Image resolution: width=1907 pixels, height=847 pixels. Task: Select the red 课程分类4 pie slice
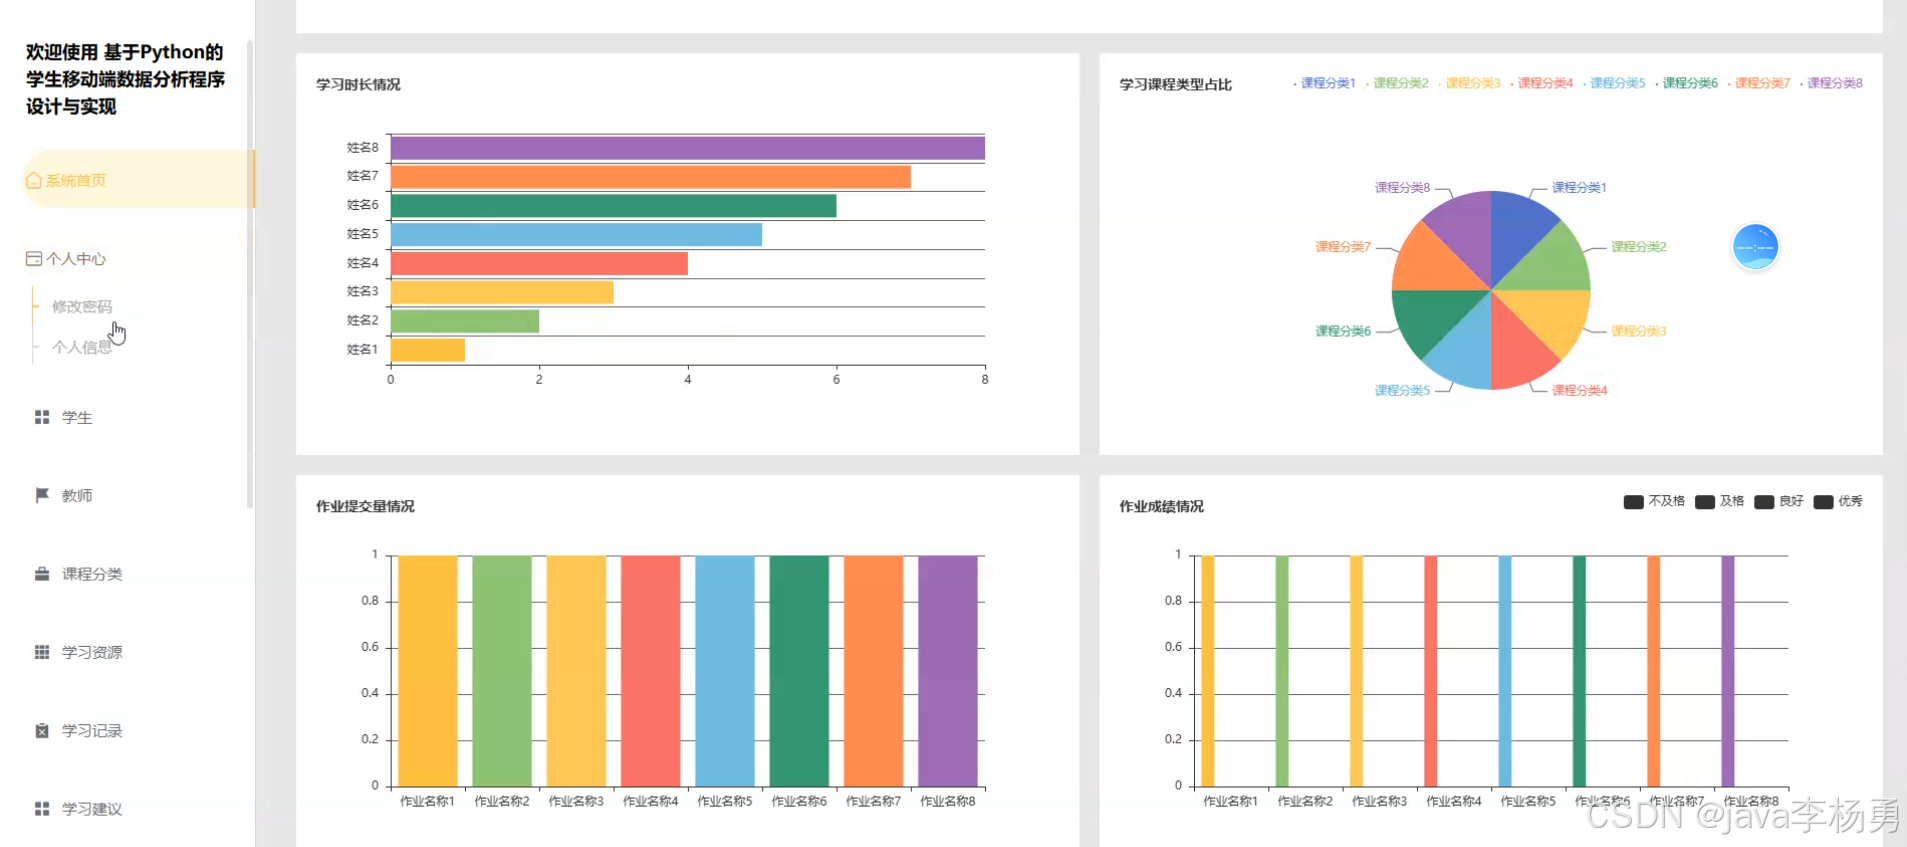coord(1516,349)
